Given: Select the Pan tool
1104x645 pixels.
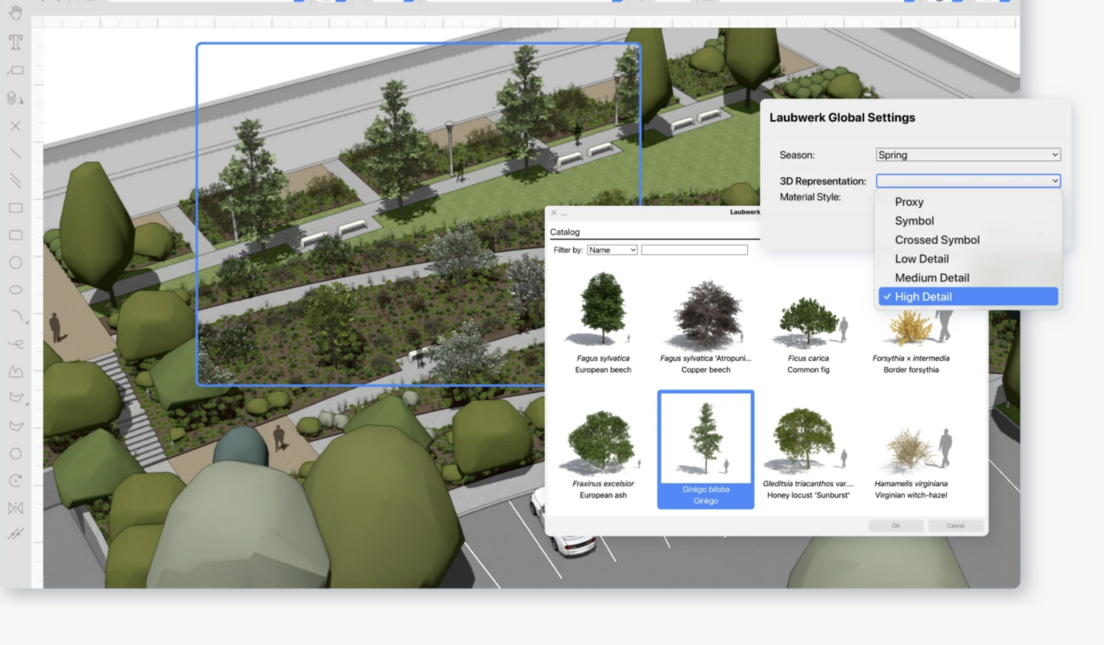Looking at the screenshot, I should coord(15,15).
